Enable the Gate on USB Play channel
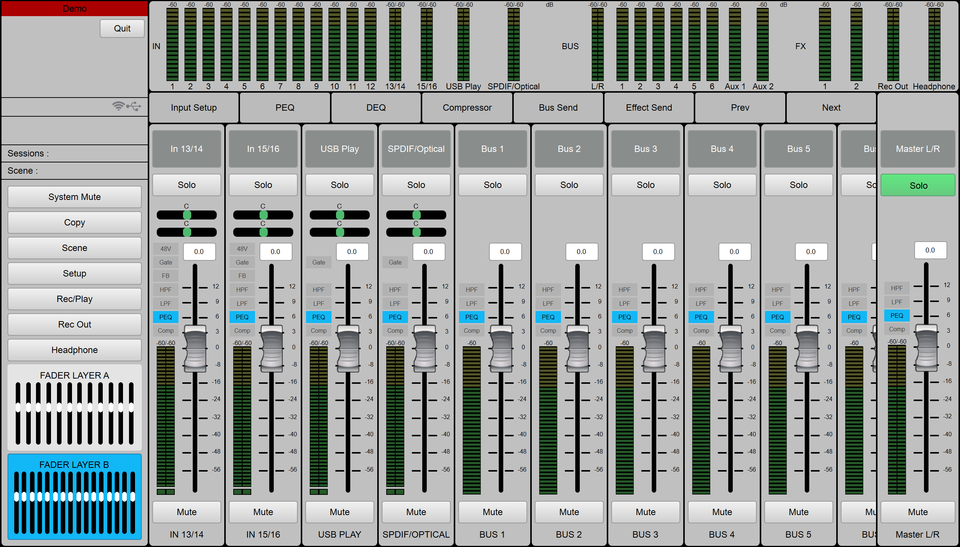 point(318,262)
